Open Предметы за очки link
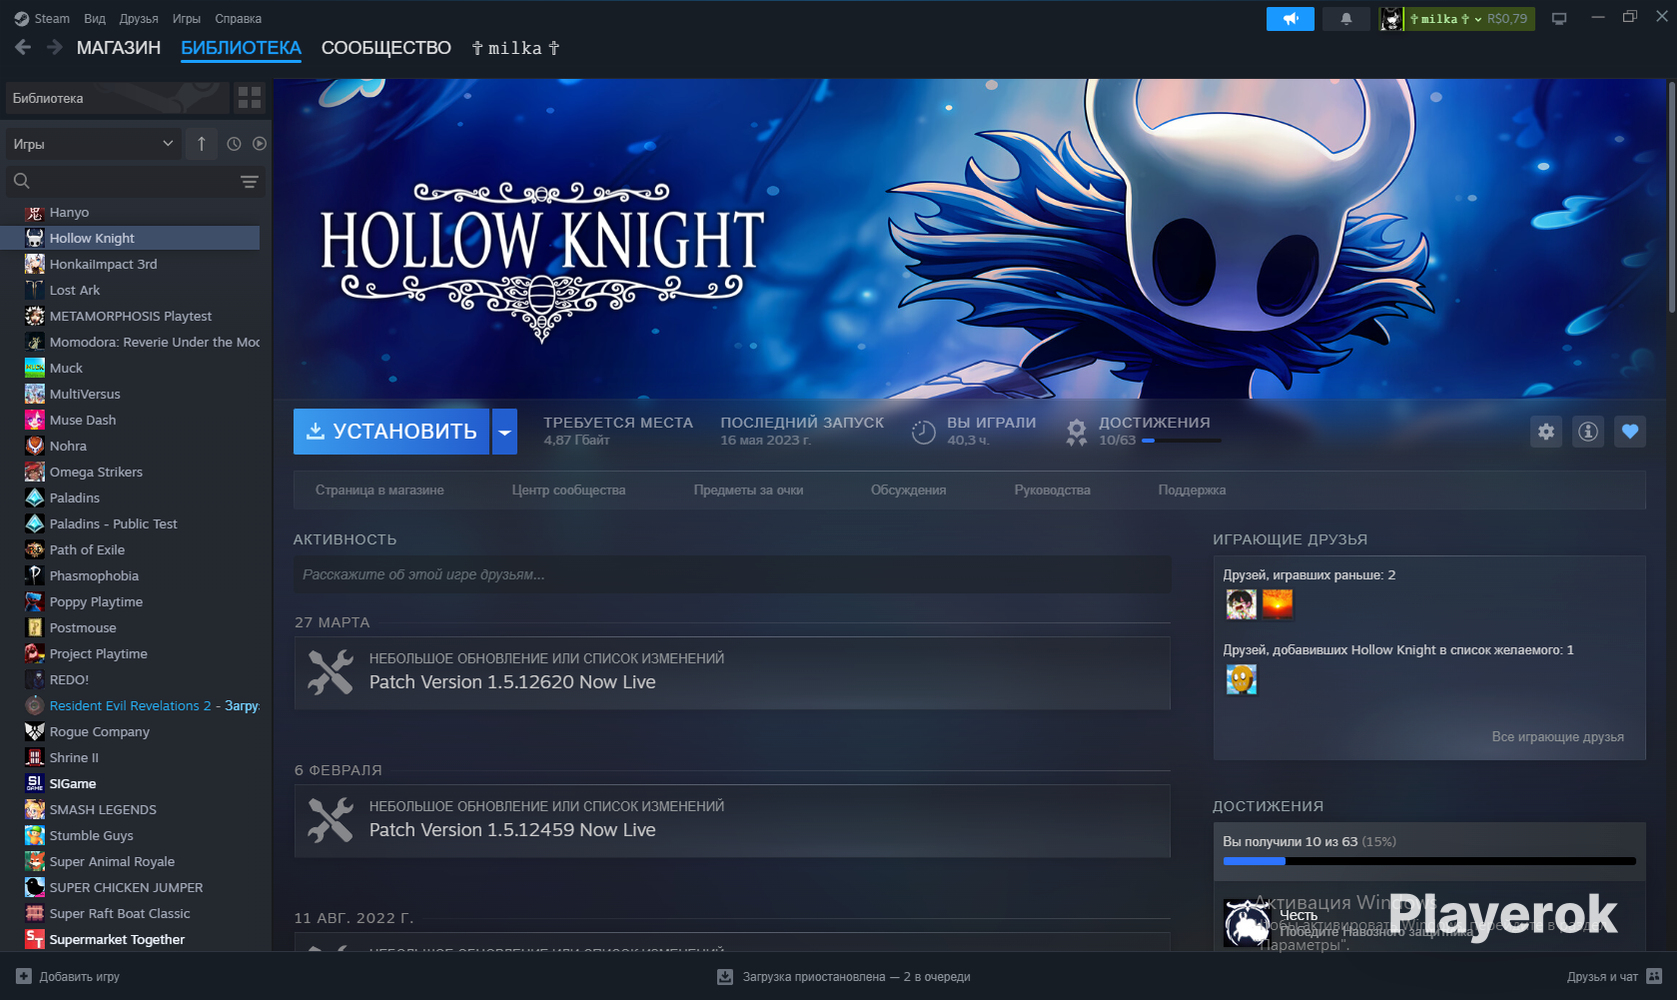Image resolution: width=1677 pixels, height=1000 pixels. tap(749, 490)
